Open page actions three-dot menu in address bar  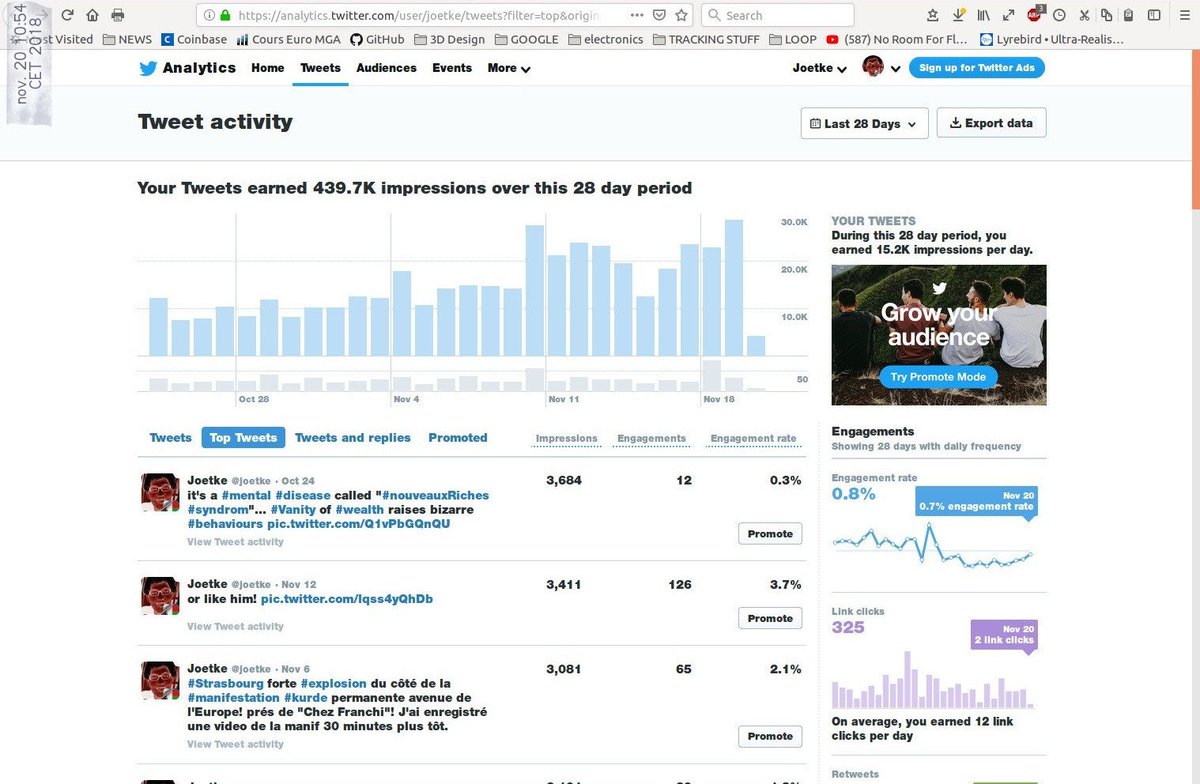click(638, 15)
